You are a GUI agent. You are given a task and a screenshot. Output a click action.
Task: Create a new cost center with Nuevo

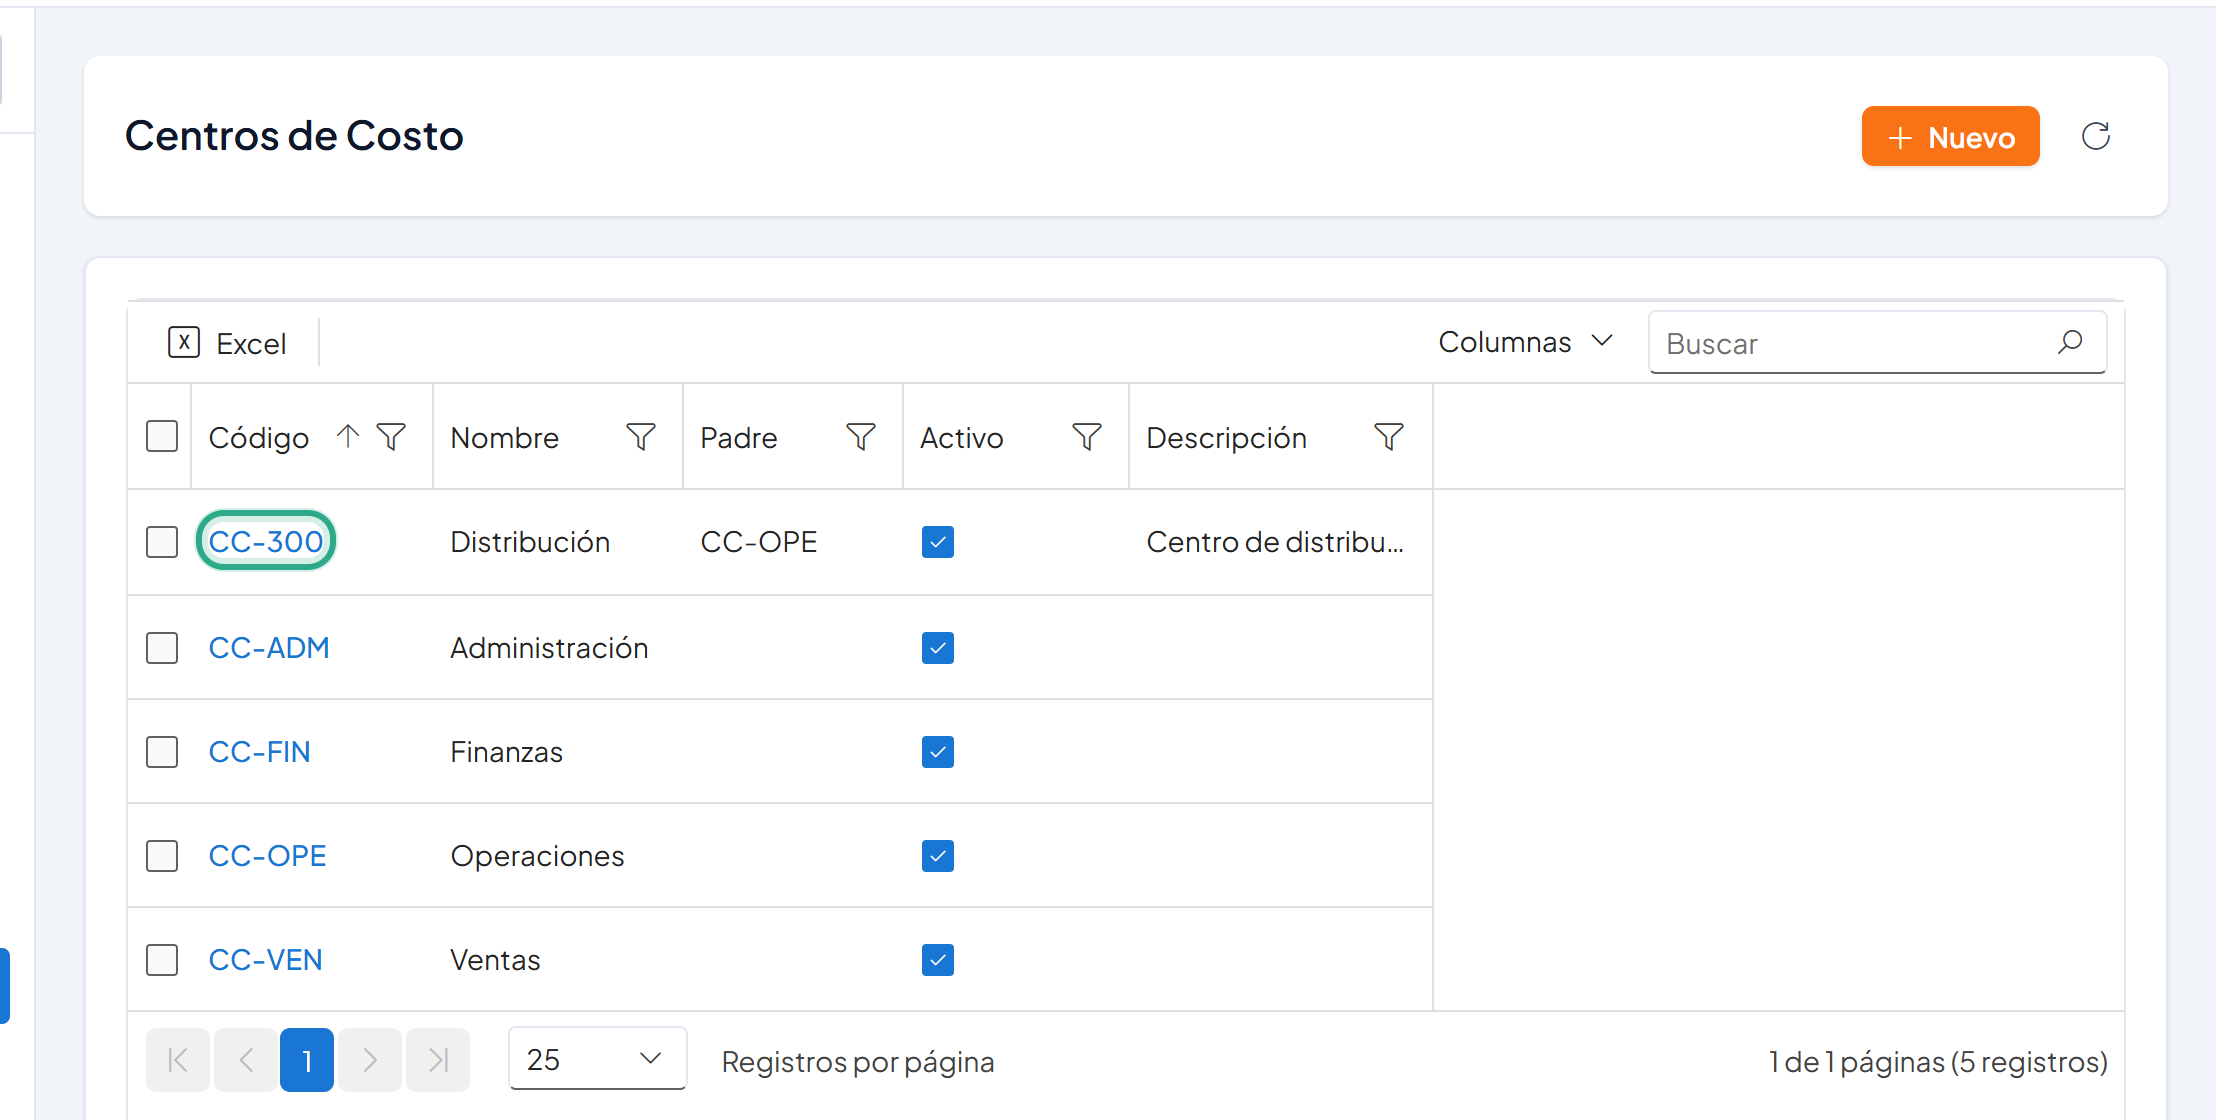[1950, 136]
